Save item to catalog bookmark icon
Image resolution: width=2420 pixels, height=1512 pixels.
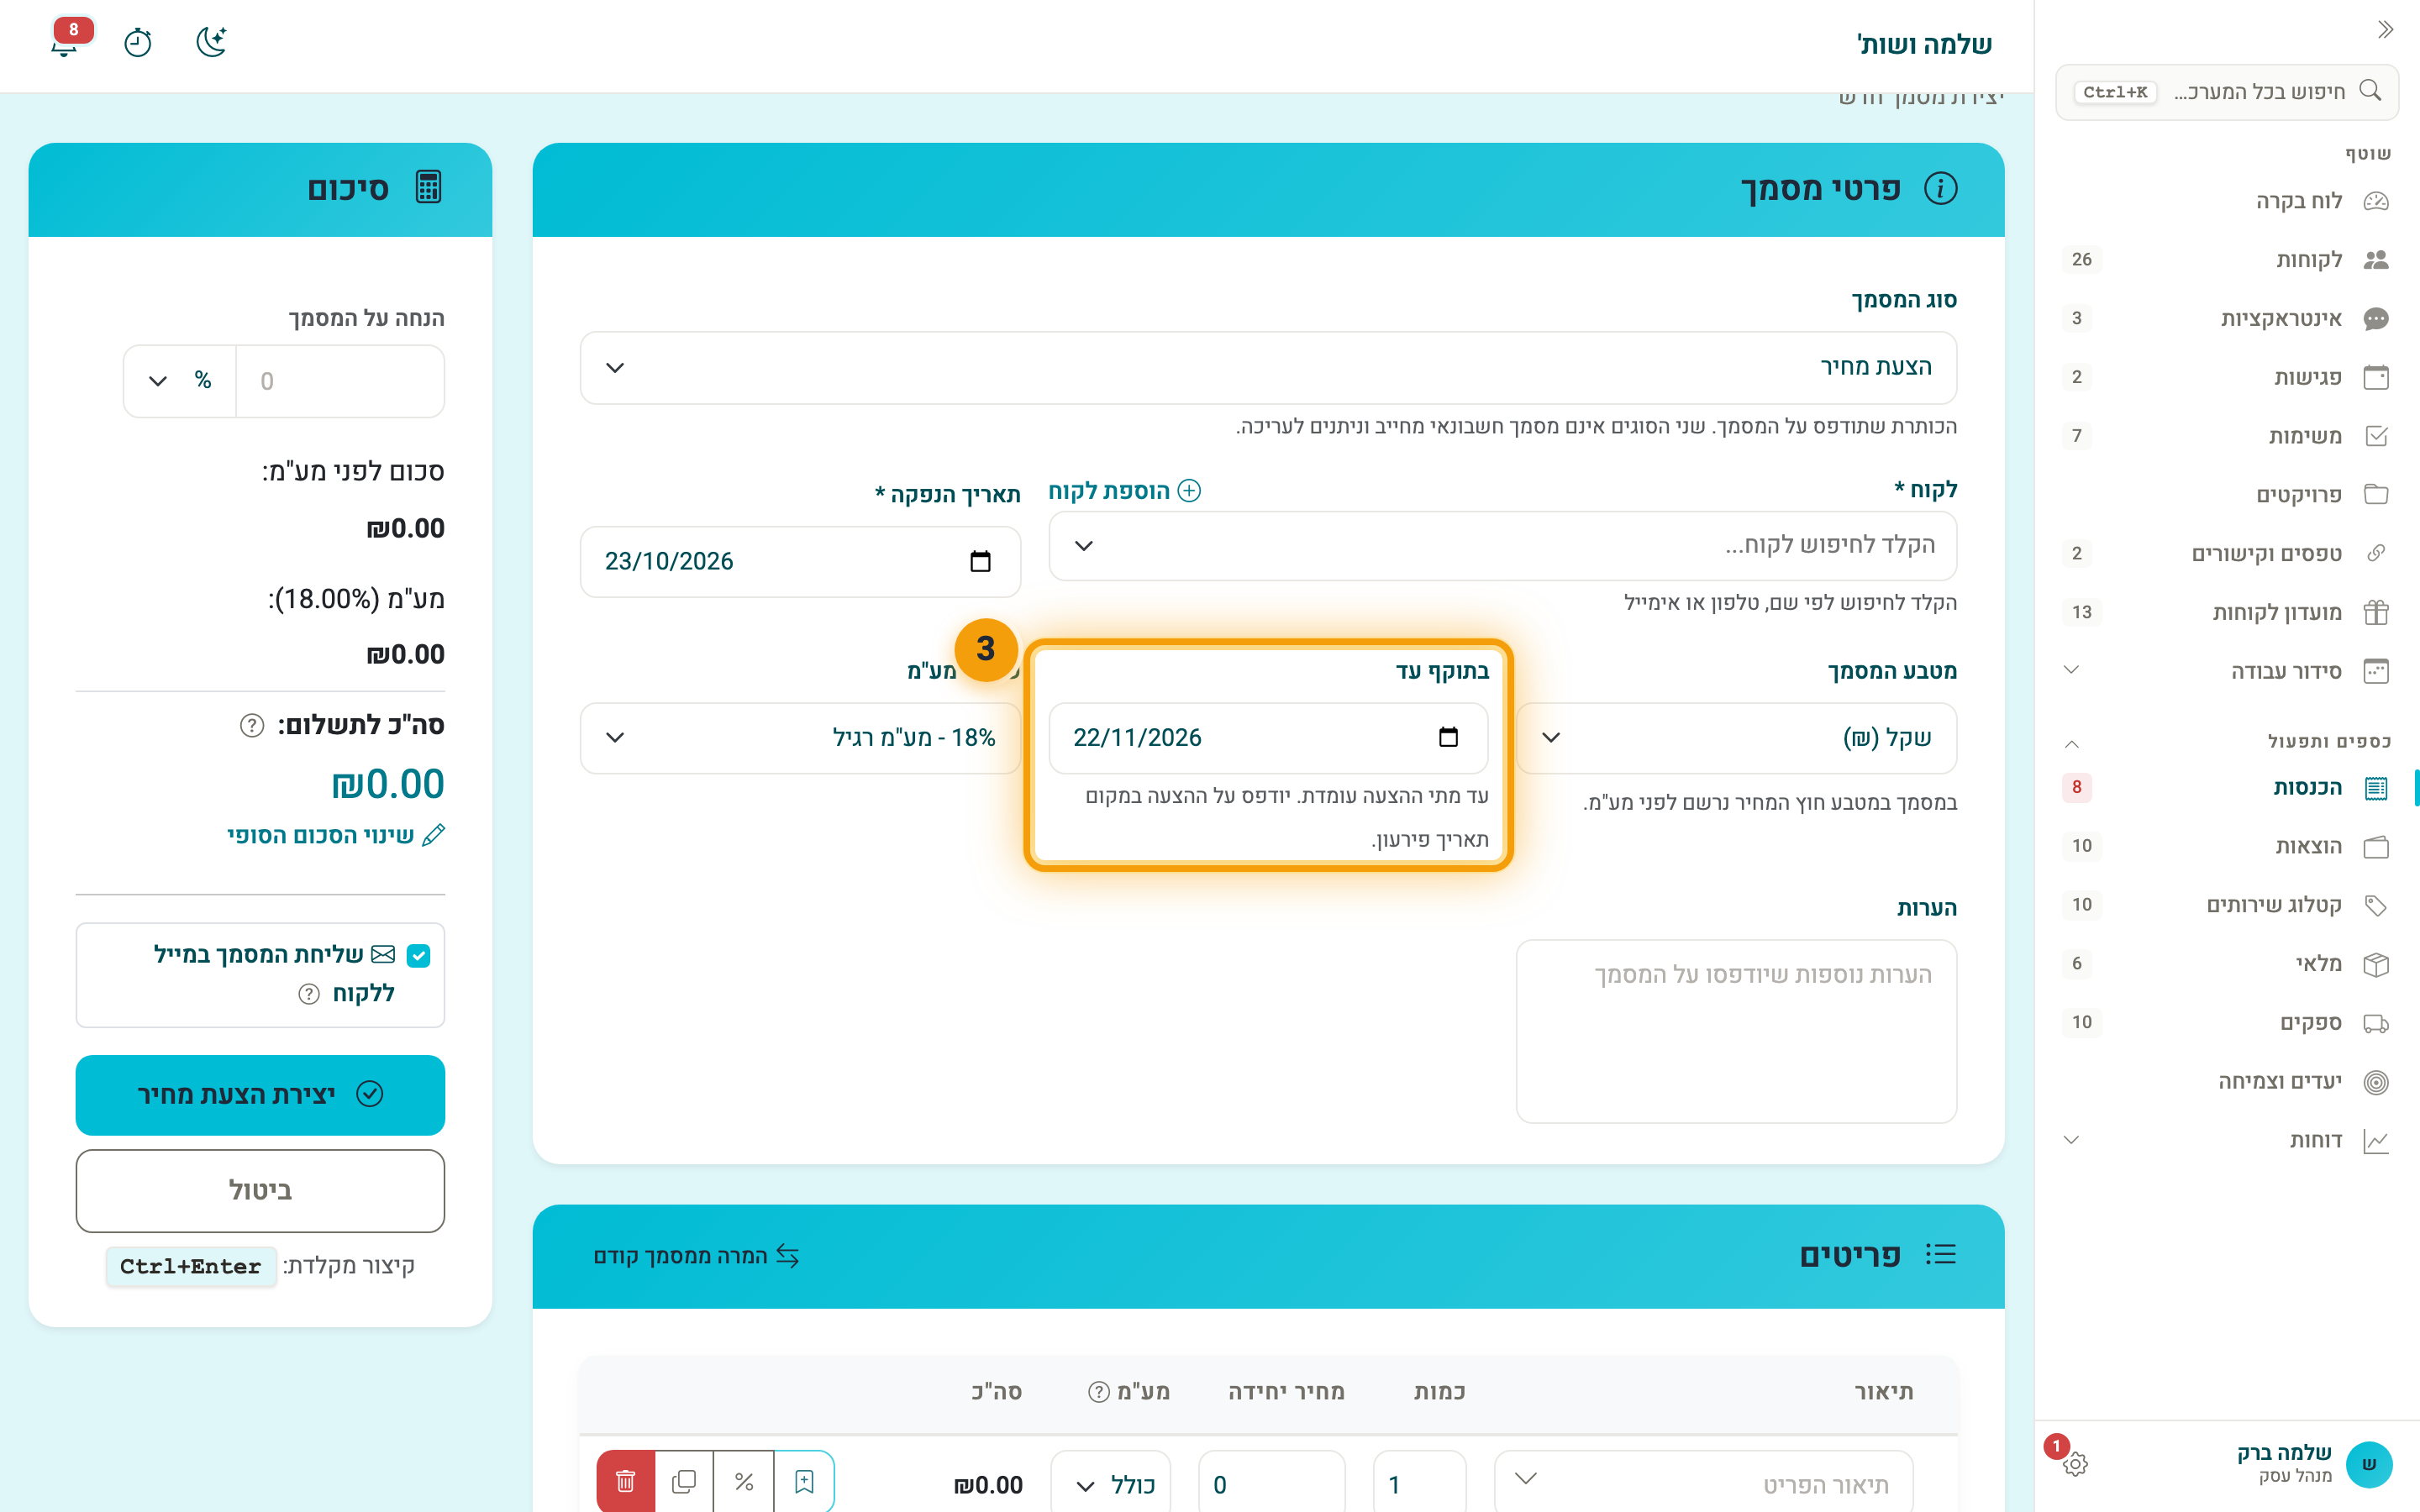[804, 1481]
